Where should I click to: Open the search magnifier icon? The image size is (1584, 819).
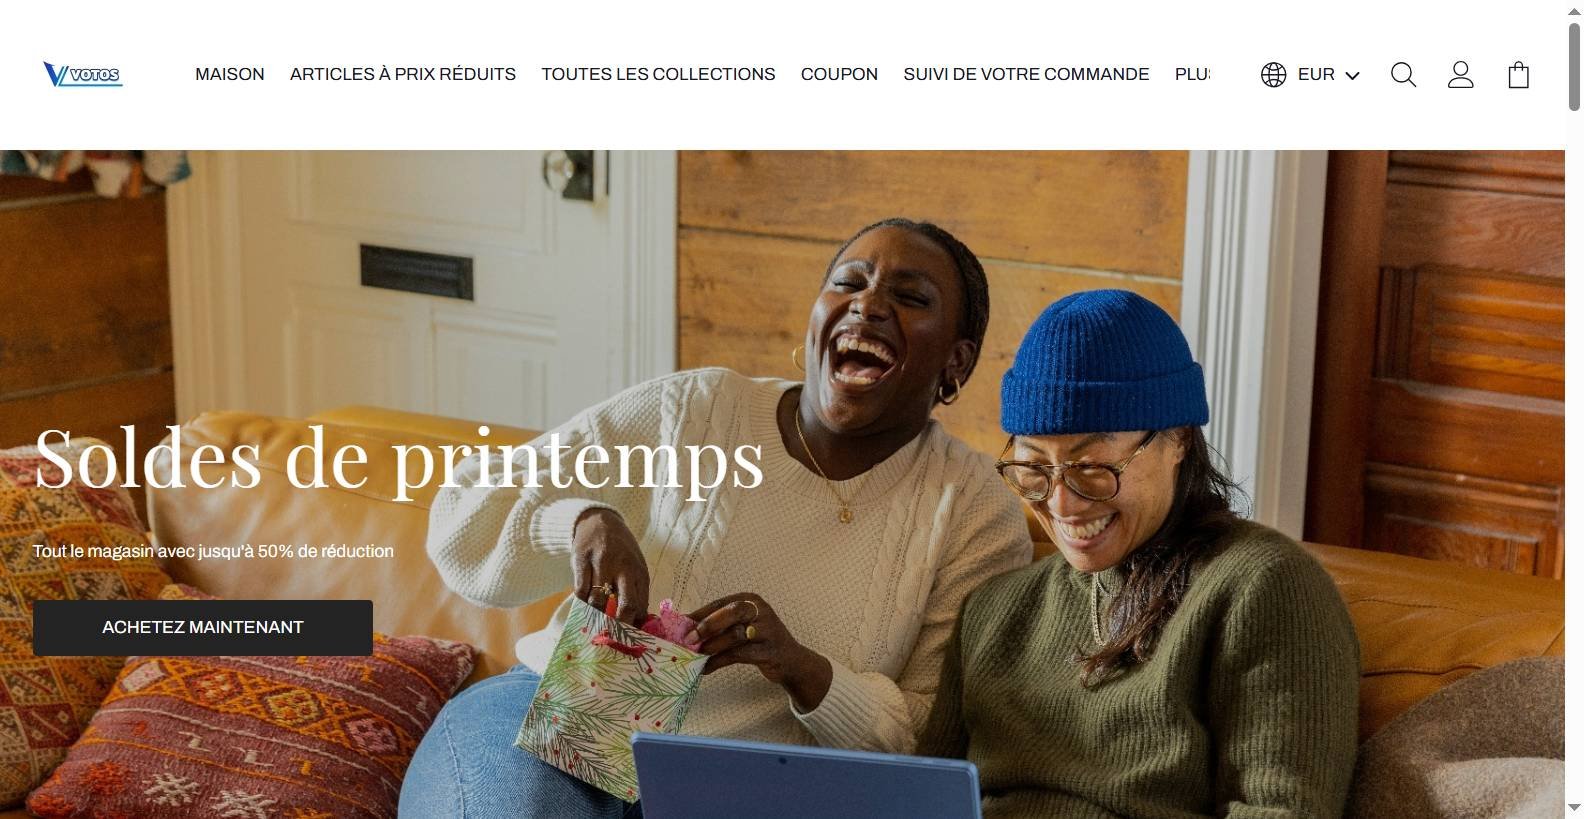tap(1403, 75)
